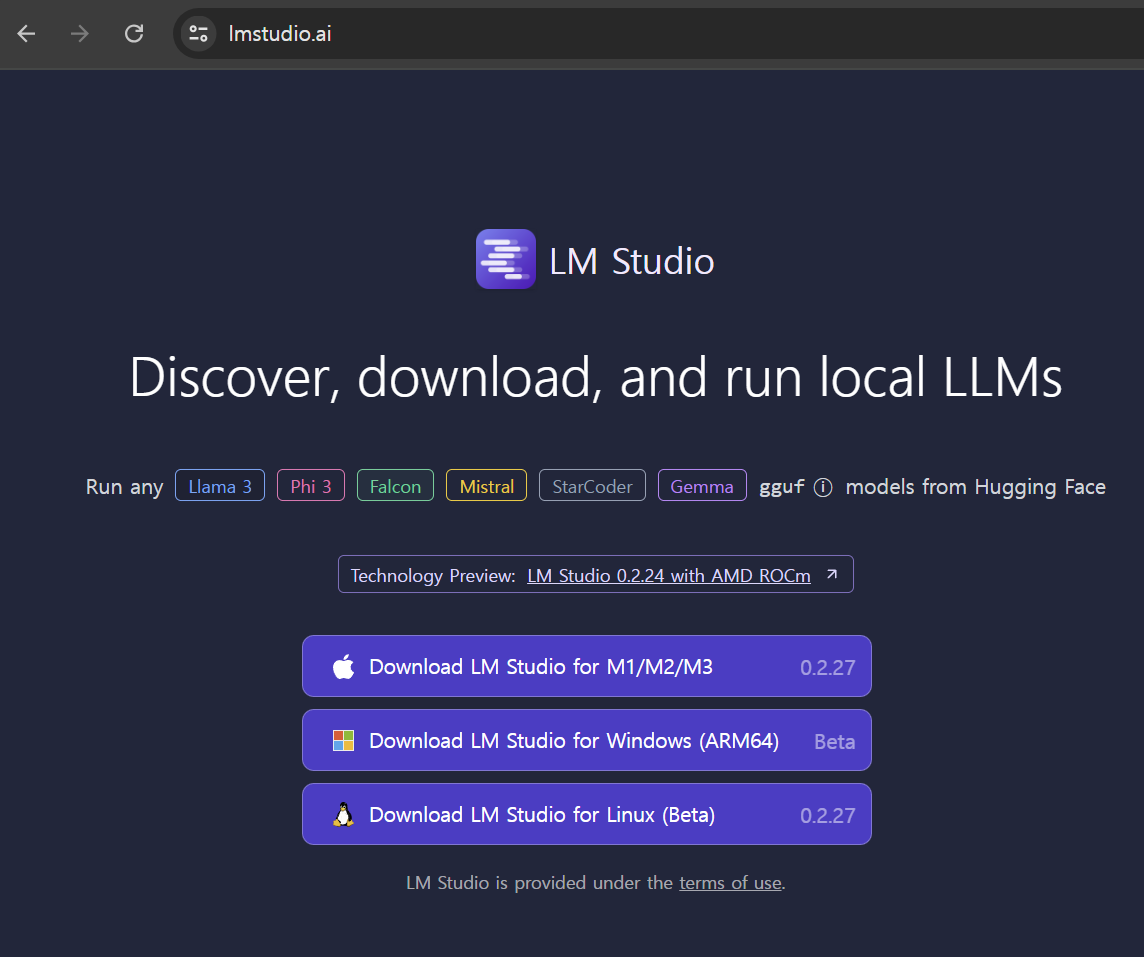Click the Apple logo icon

pyautogui.click(x=344, y=666)
